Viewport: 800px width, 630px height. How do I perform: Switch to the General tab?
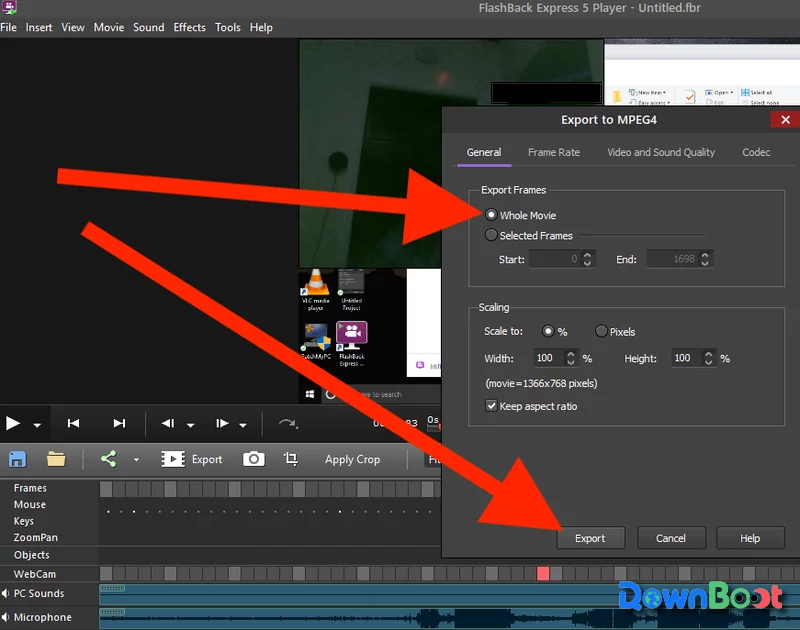click(484, 153)
